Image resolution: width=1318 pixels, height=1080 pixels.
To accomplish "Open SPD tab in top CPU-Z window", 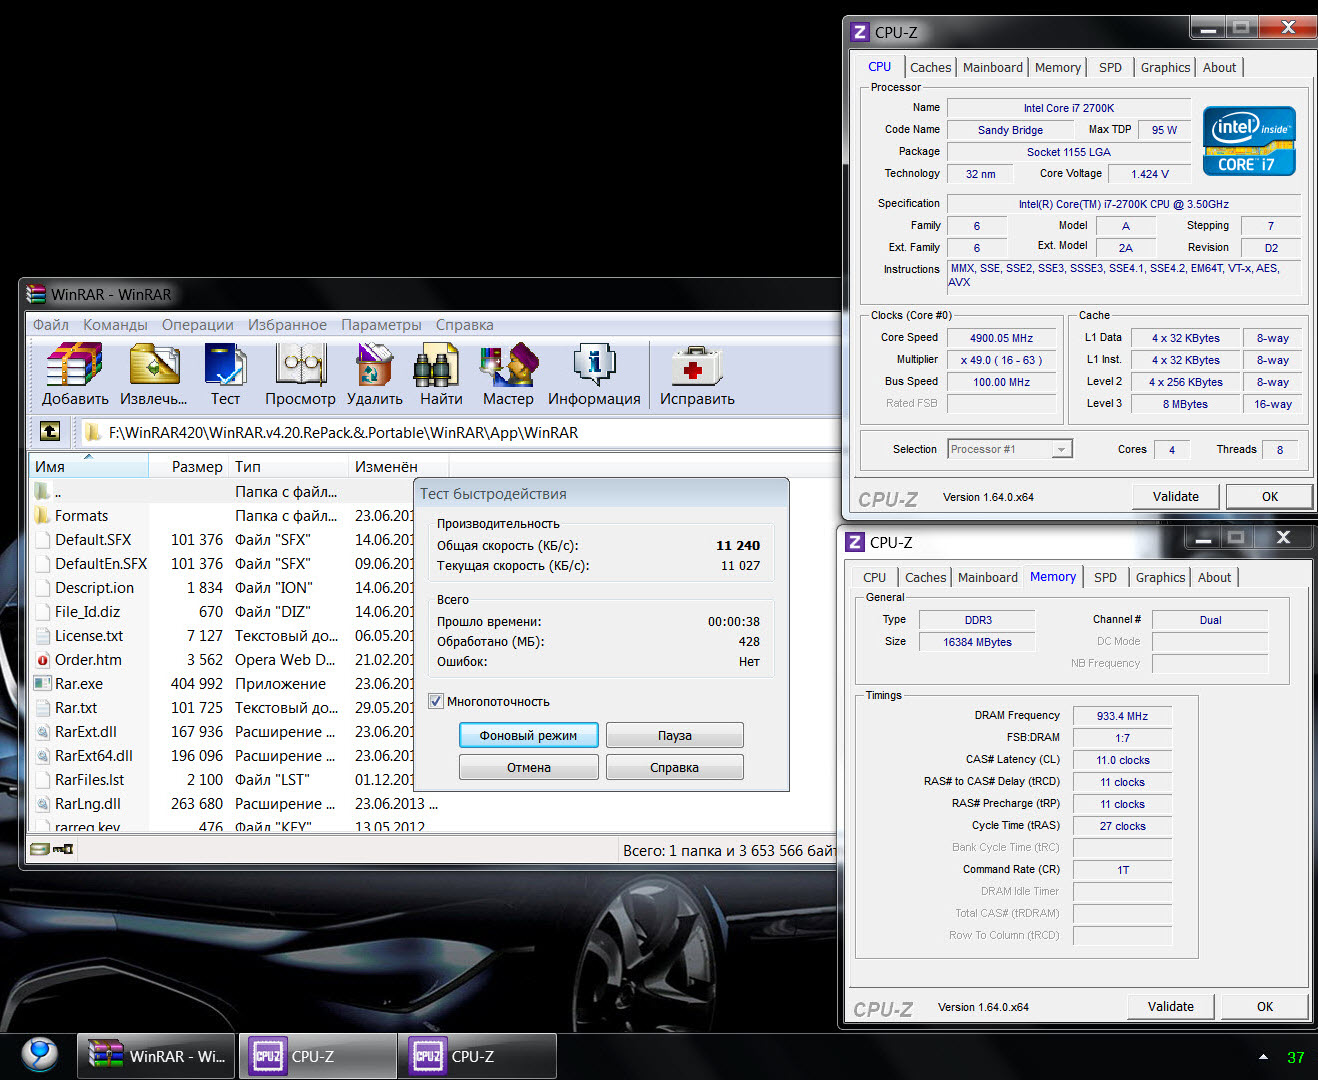I will (x=1110, y=67).
